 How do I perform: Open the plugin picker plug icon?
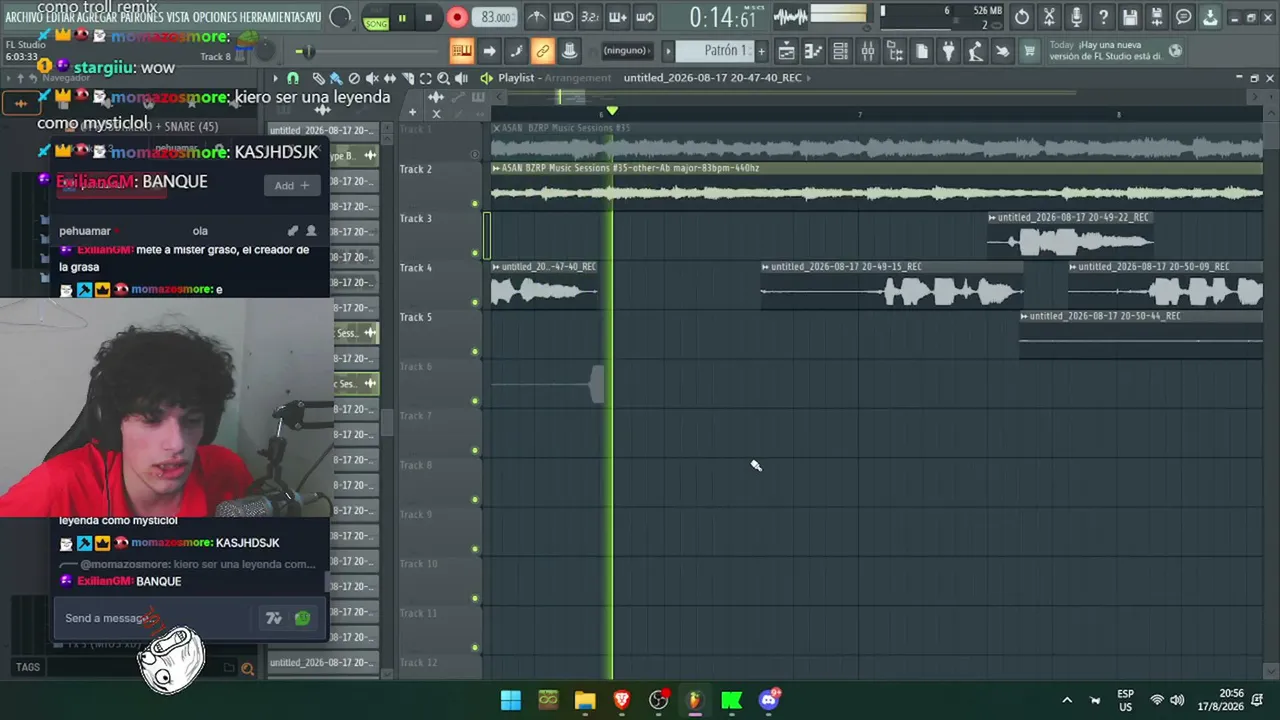949,51
